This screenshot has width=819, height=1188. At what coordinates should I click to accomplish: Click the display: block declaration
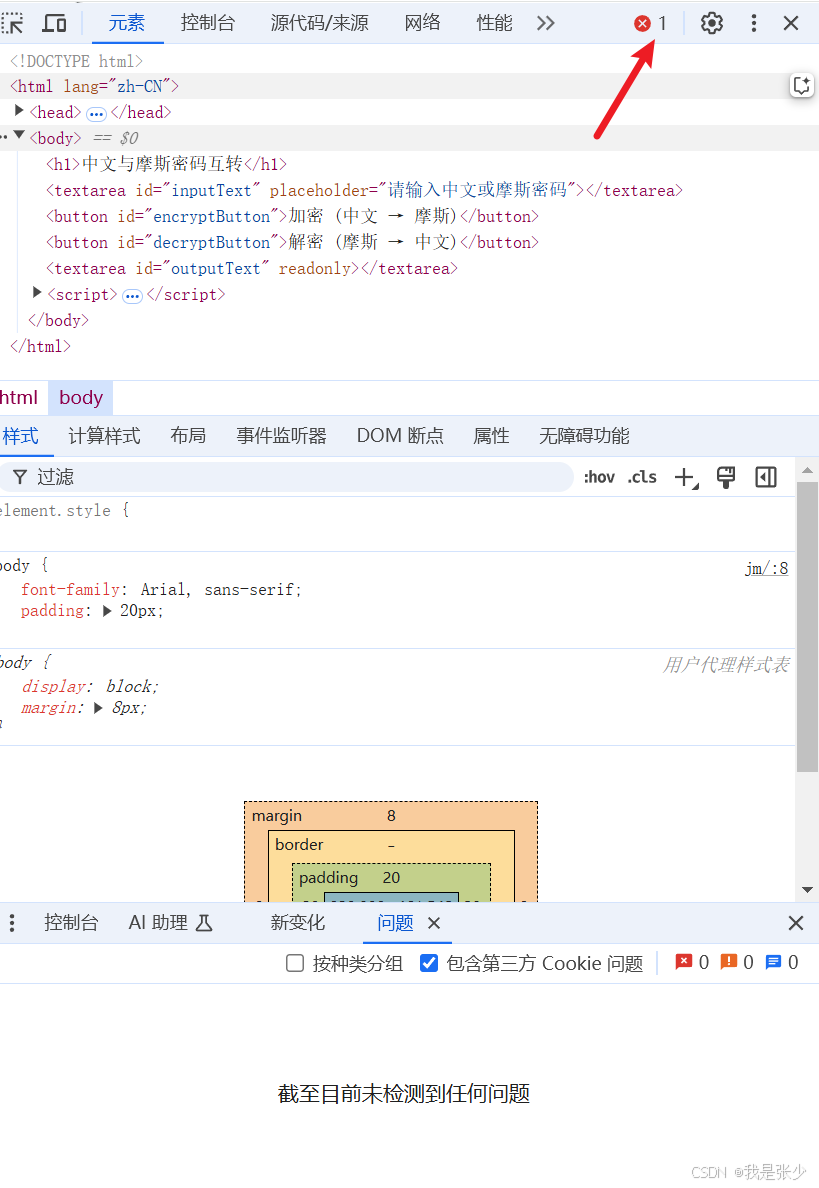89,686
